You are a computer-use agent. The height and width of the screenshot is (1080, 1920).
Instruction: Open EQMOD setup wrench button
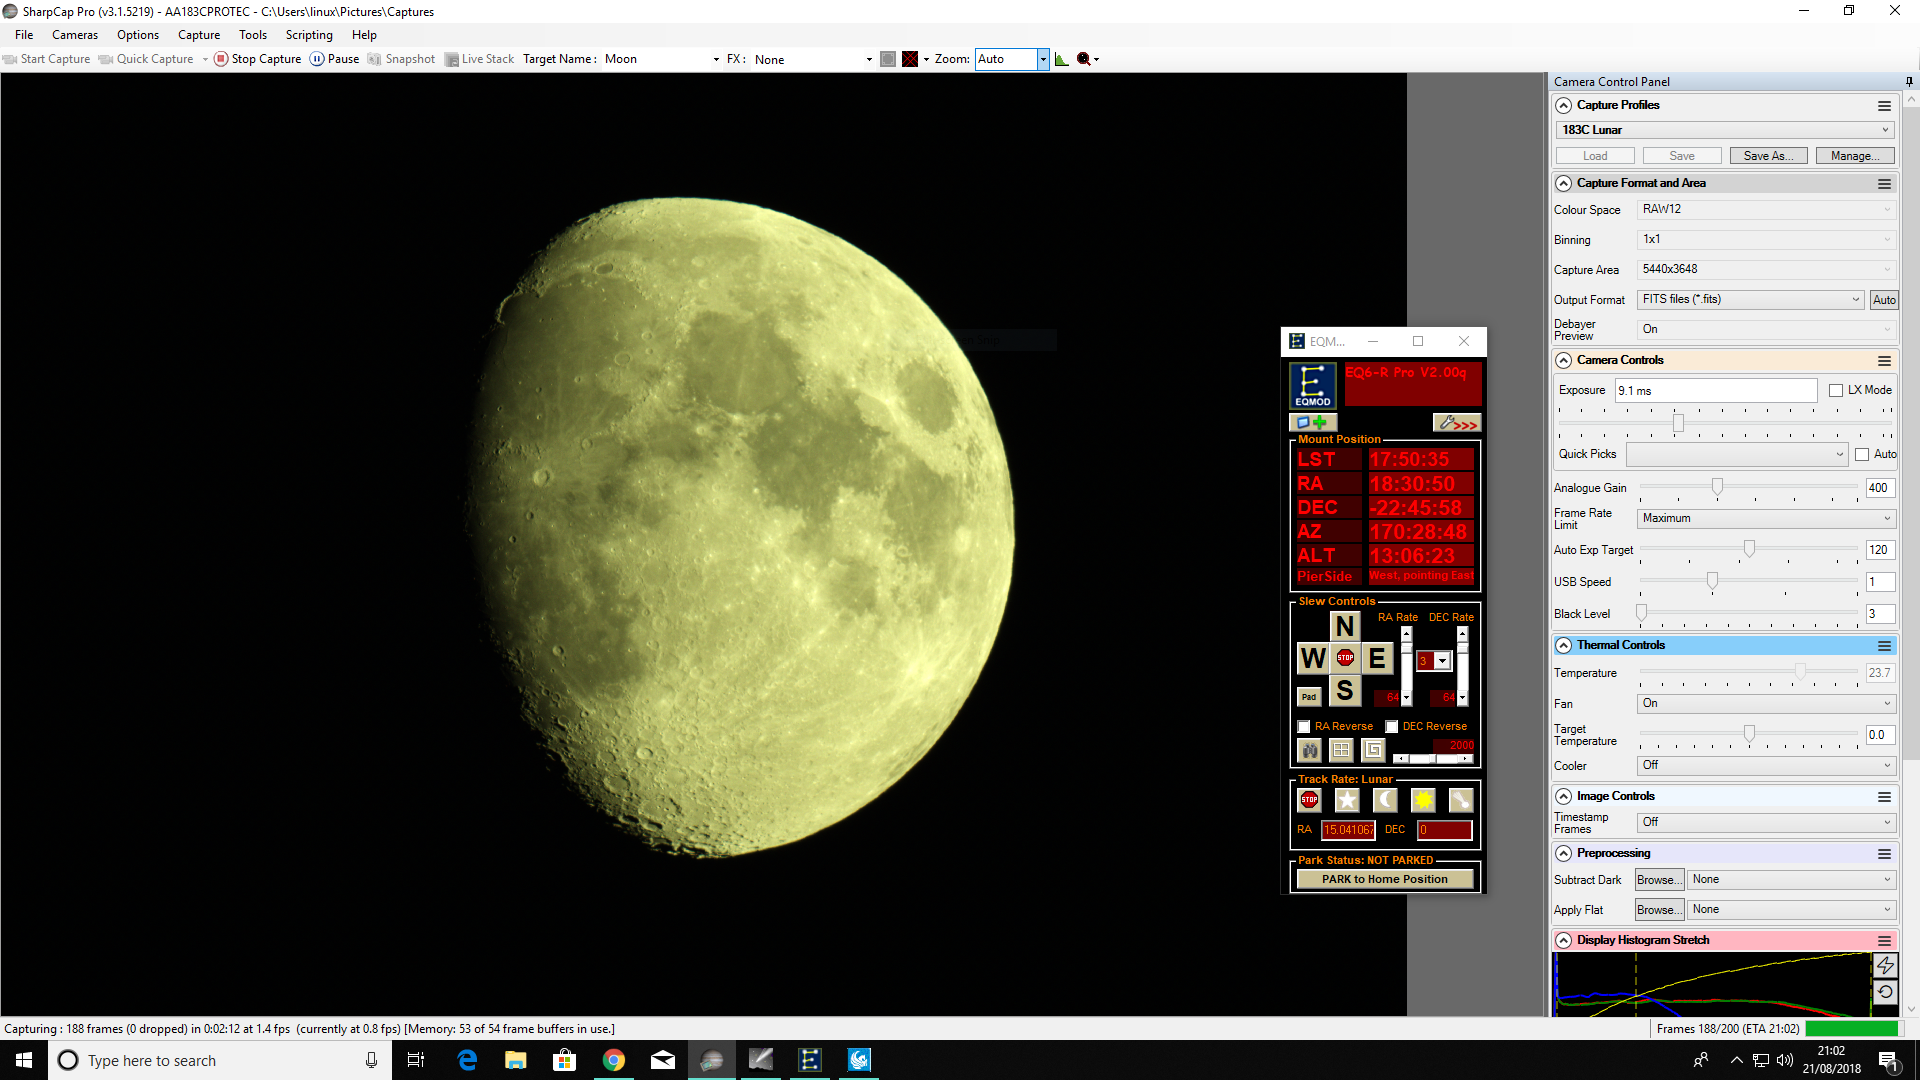(1457, 423)
